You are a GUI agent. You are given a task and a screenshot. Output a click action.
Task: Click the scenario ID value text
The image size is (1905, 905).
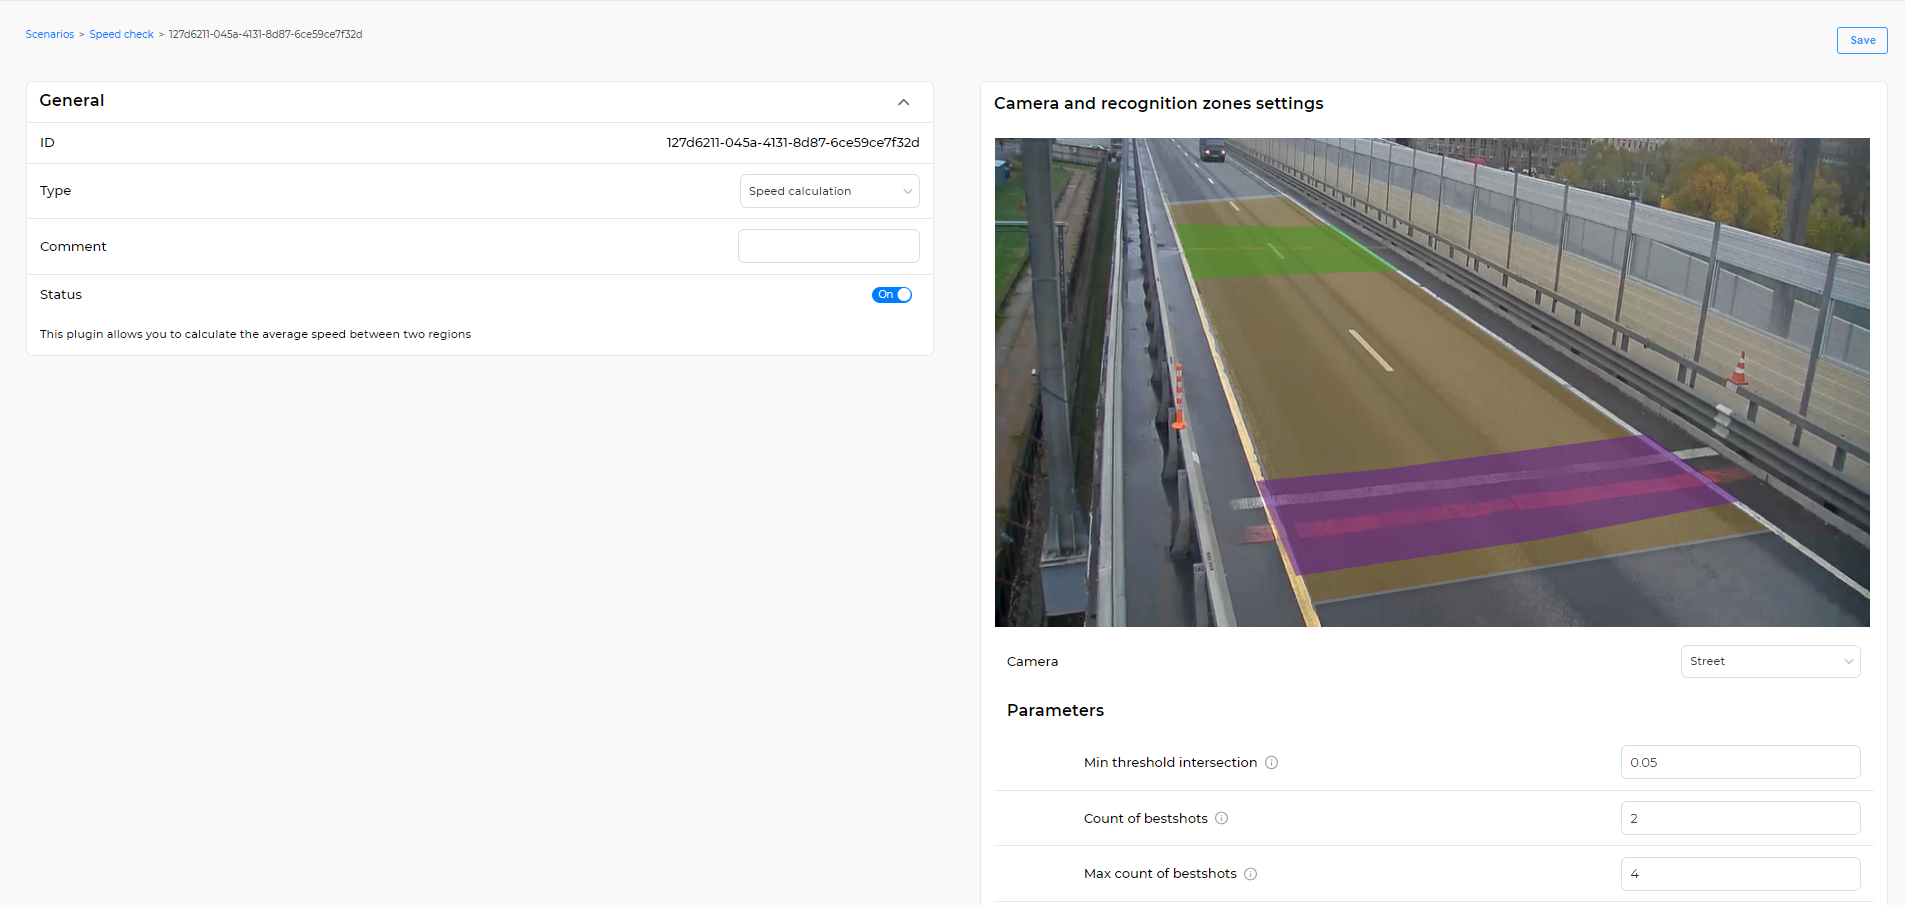click(793, 143)
